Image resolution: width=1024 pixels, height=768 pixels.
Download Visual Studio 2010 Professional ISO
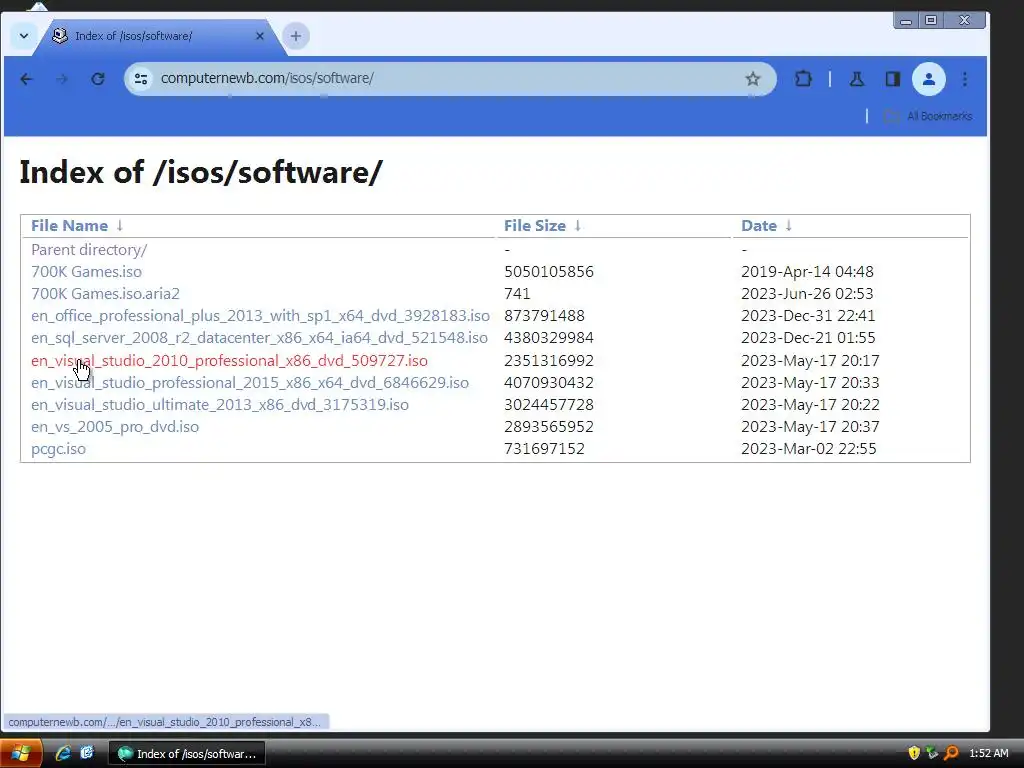point(229,360)
